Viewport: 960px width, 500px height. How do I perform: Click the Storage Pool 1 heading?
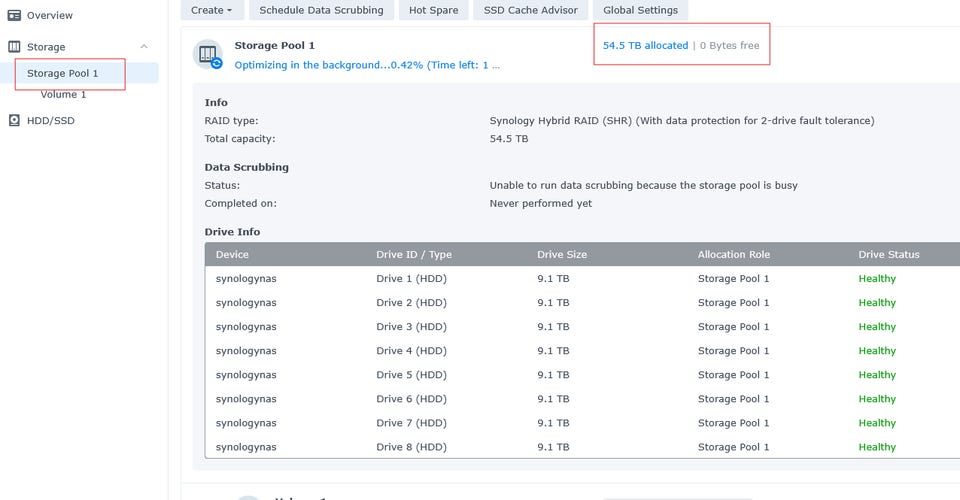point(274,45)
